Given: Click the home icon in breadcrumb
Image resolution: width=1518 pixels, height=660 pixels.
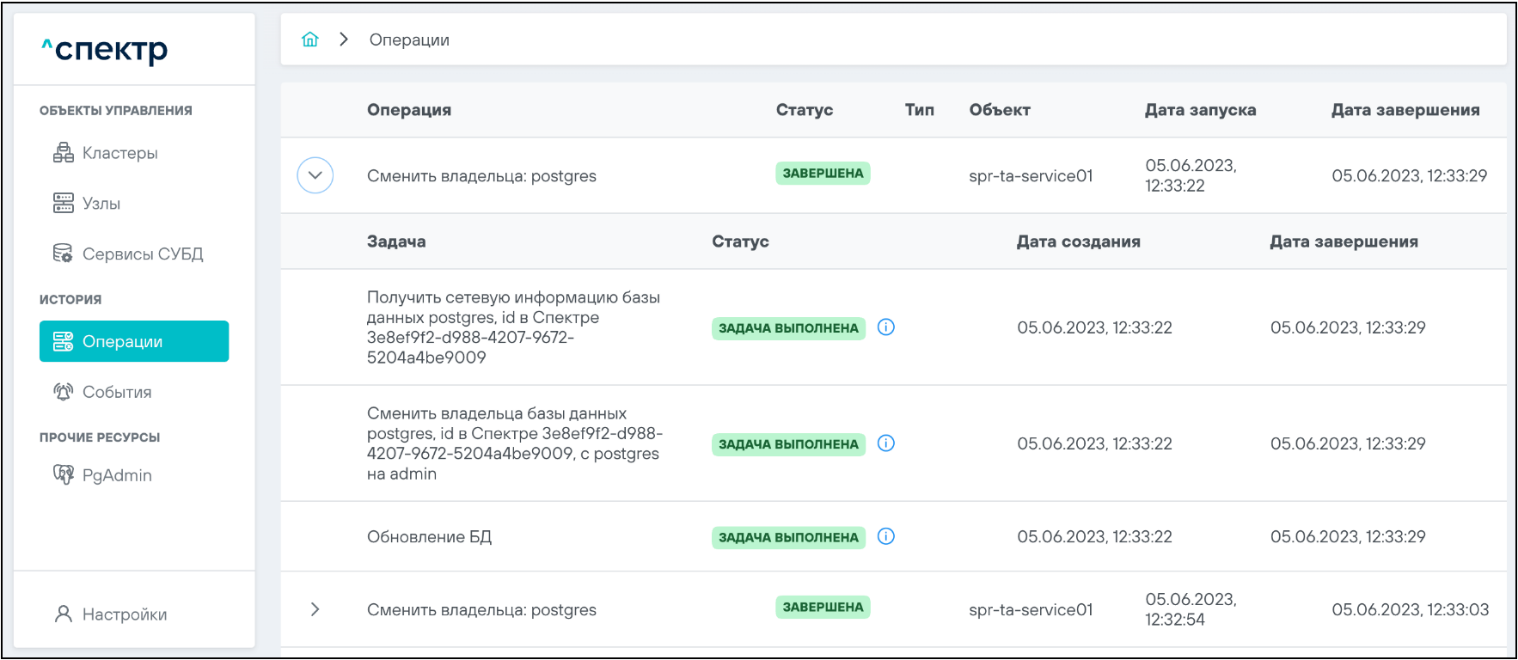Looking at the screenshot, I should click(310, 40).
